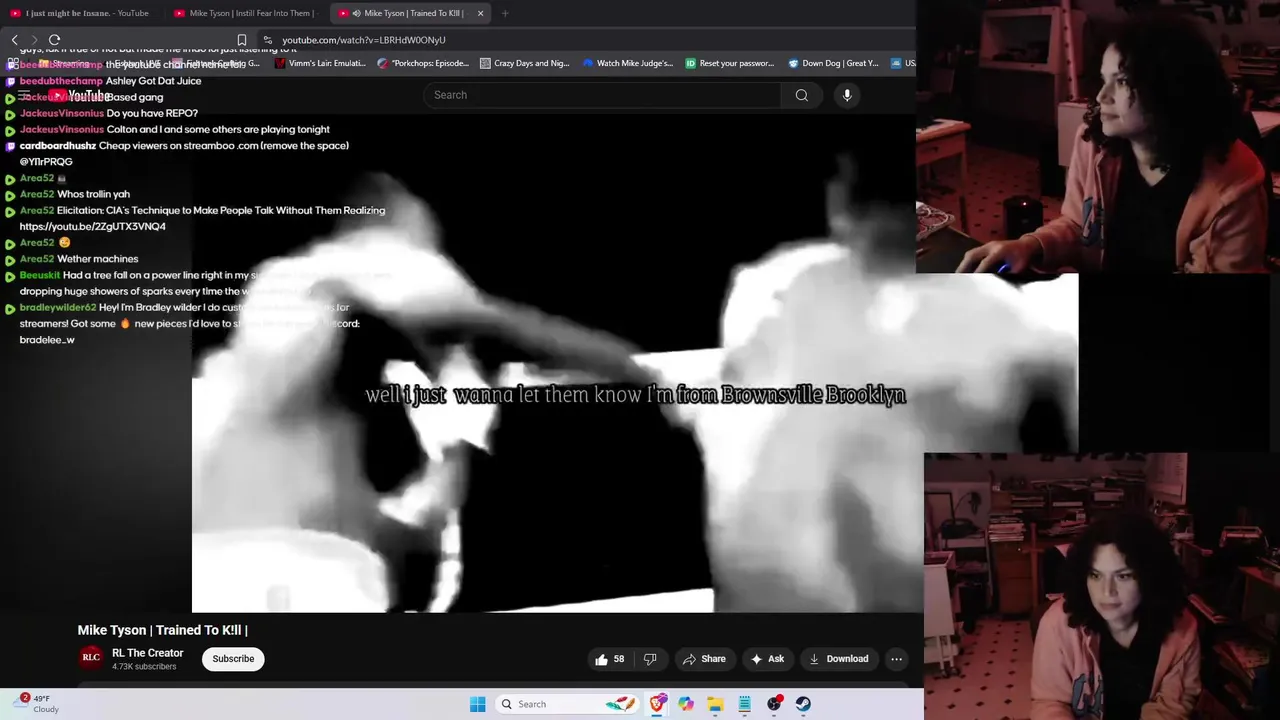
Task: Click the site settings icon before the URL
Action: pyautogui.click(x=267, y=40)
